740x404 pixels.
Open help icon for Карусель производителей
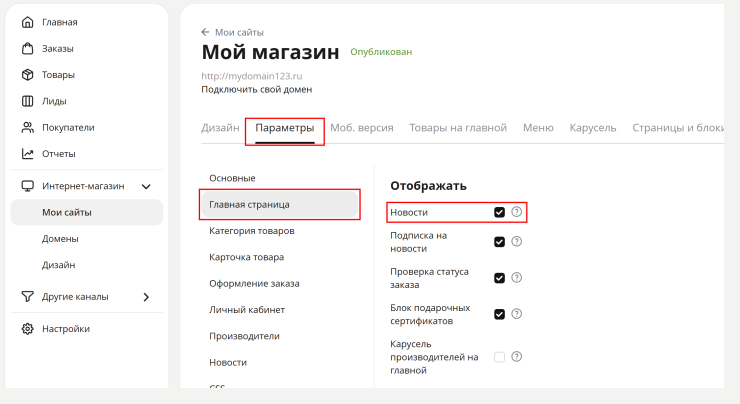(517, 357)
